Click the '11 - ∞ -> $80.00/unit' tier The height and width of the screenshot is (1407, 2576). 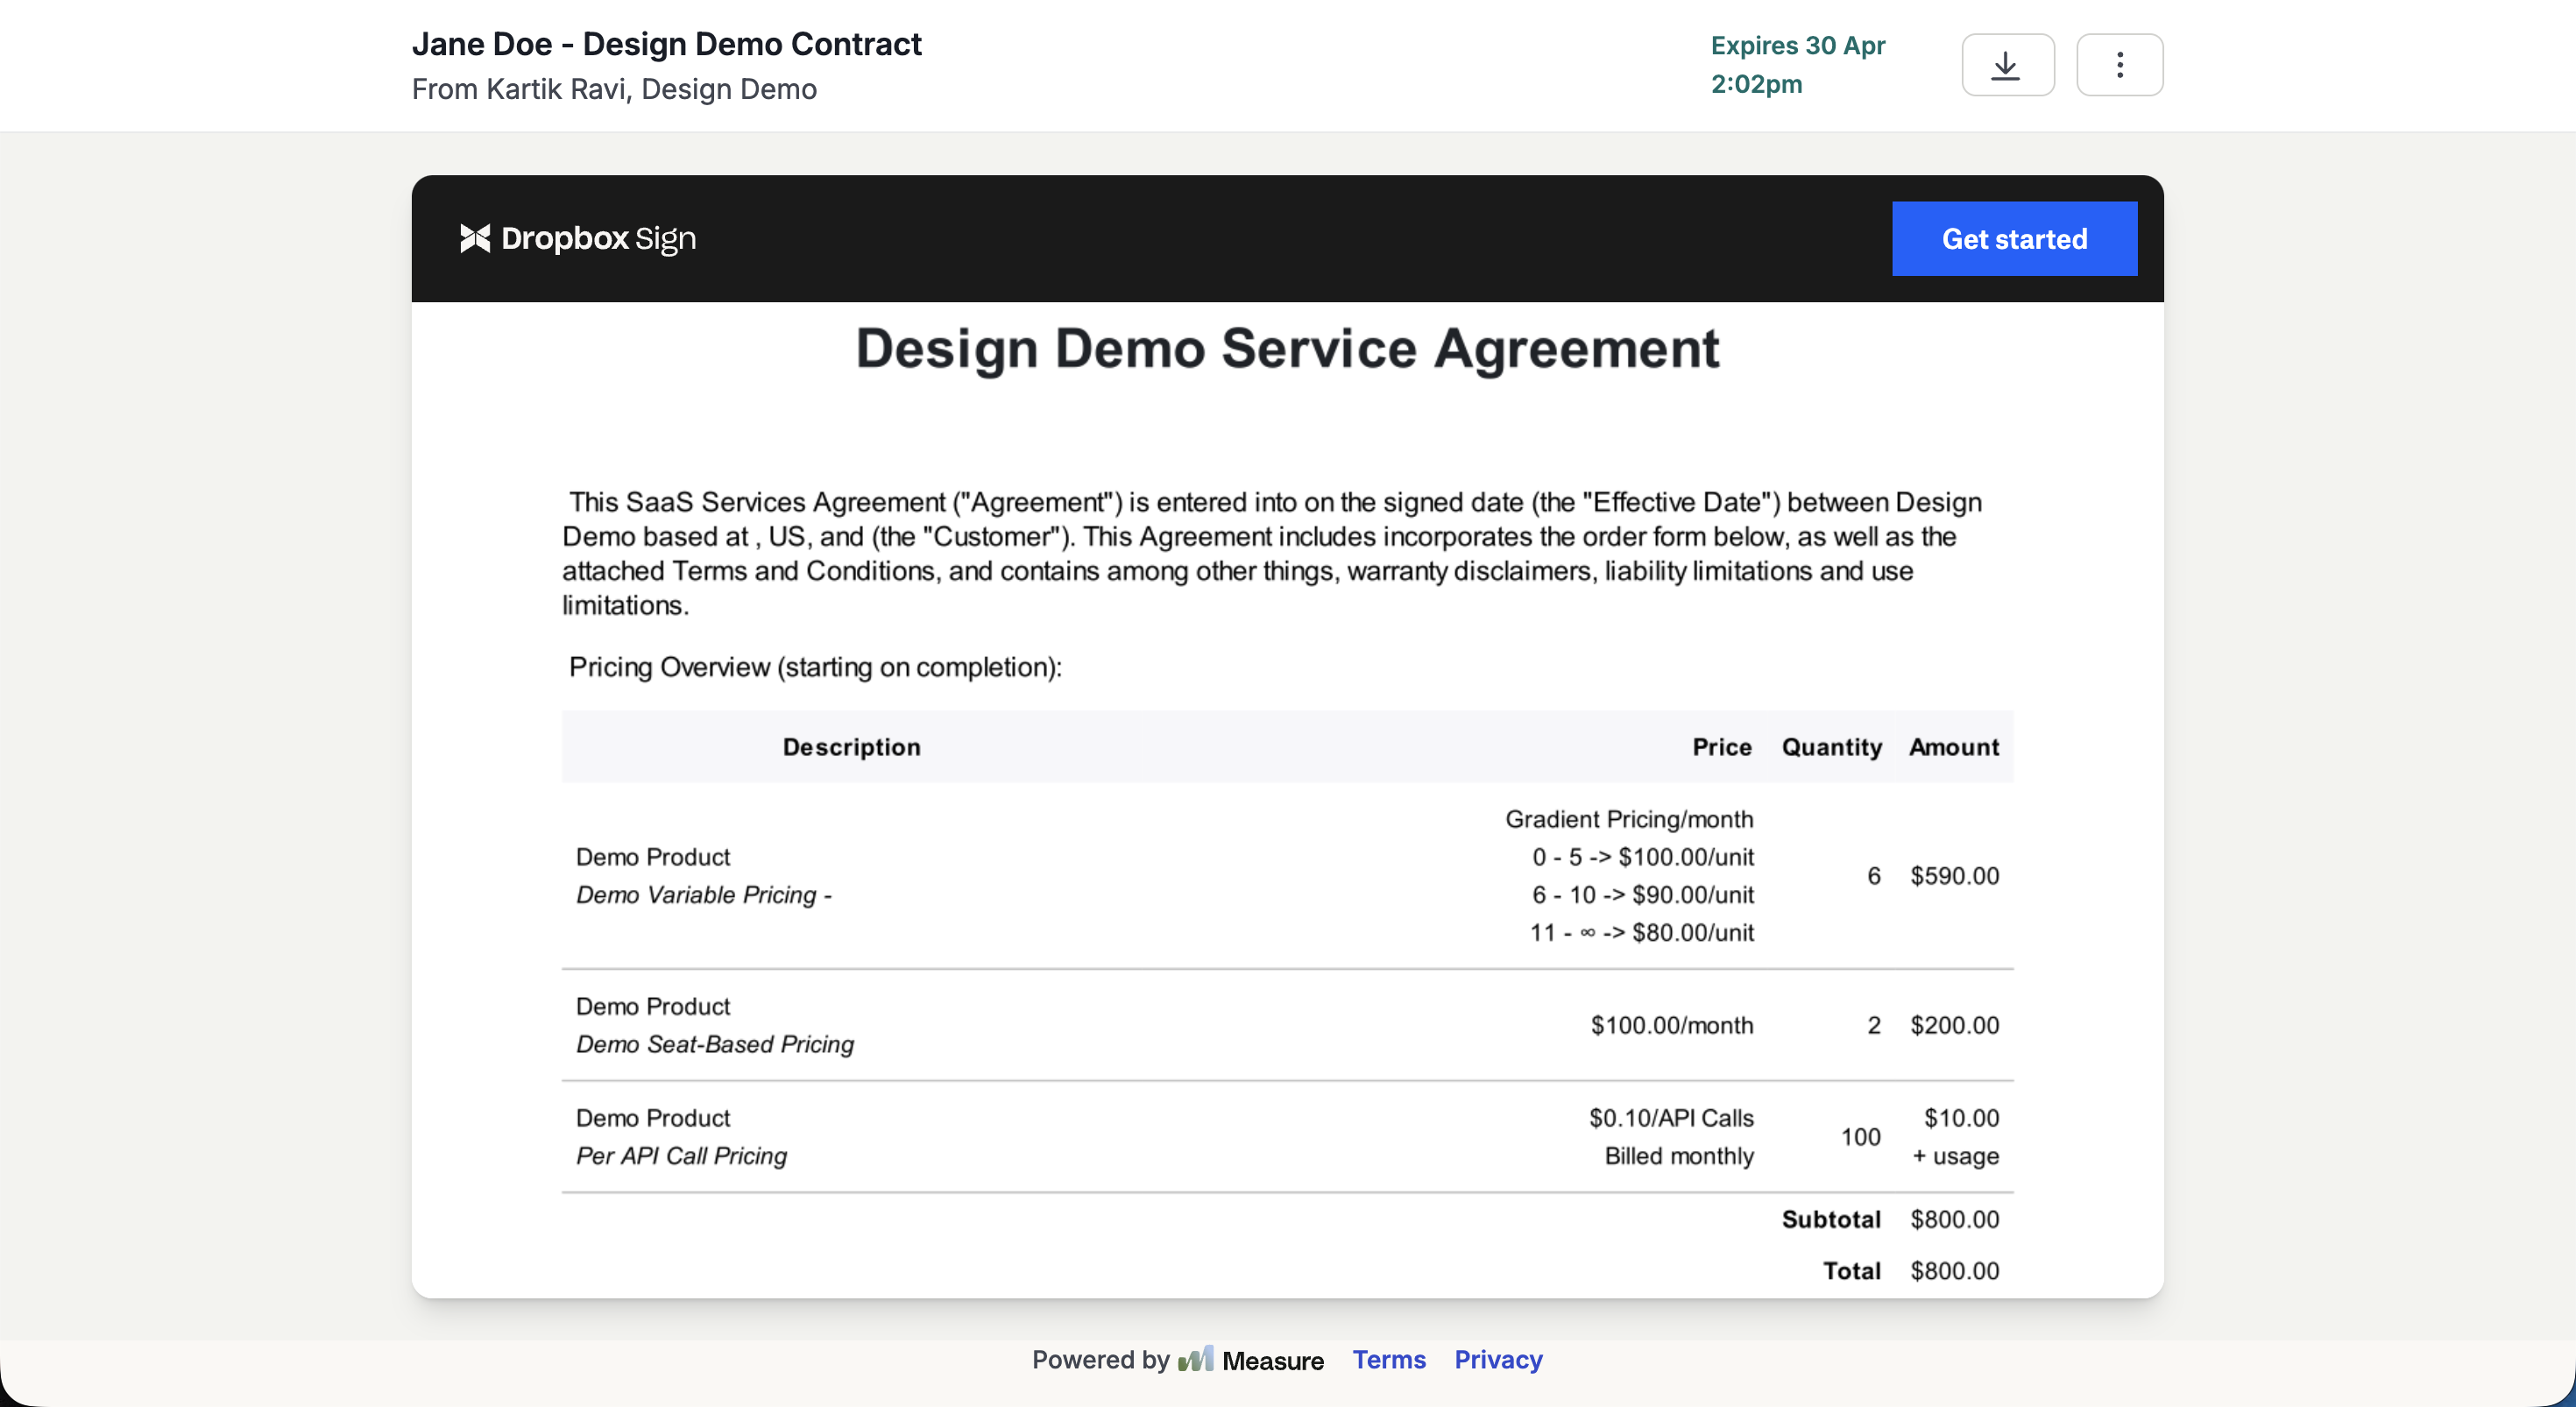(1642, 933)
